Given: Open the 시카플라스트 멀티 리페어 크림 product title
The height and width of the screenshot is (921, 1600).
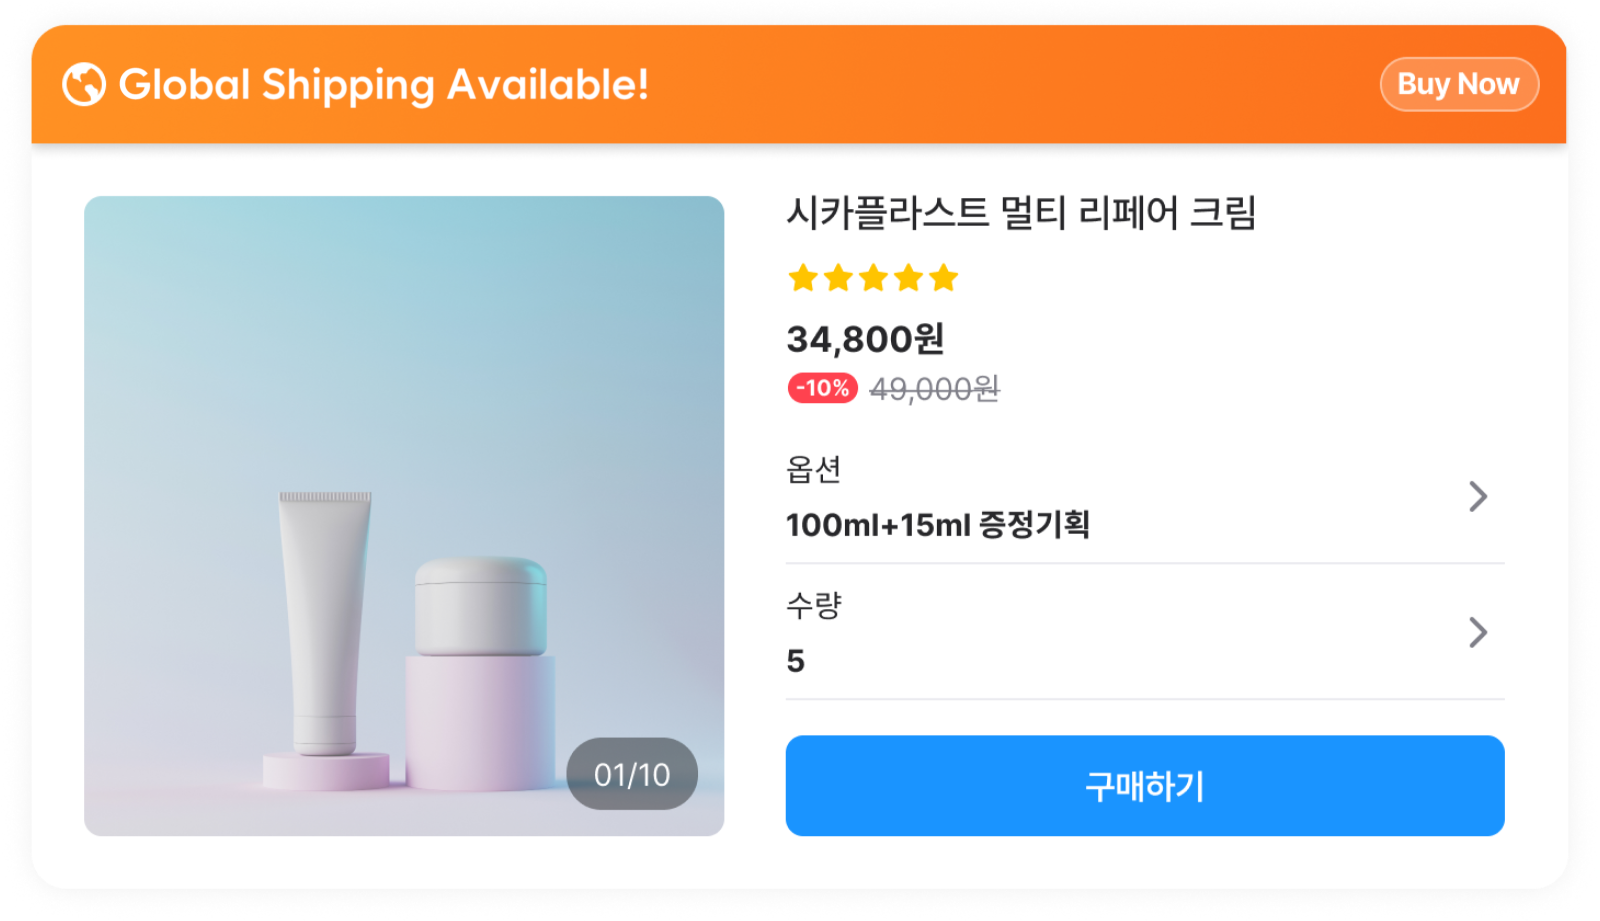Looking at the screenshot, I should click(x=1021, y=213).
